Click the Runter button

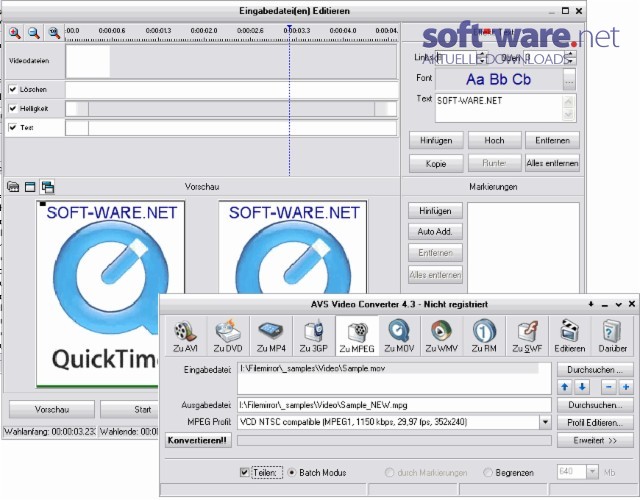[x=494, y=163]
